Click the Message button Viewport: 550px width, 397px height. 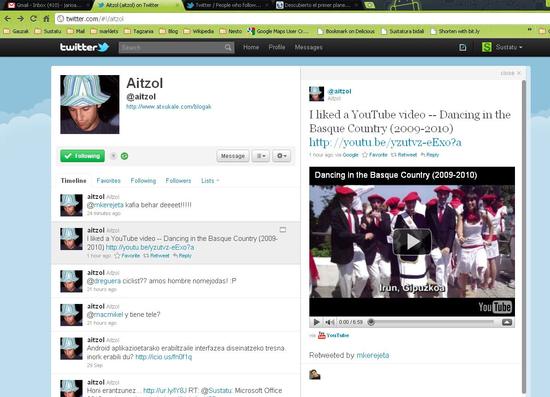point(233,156)
